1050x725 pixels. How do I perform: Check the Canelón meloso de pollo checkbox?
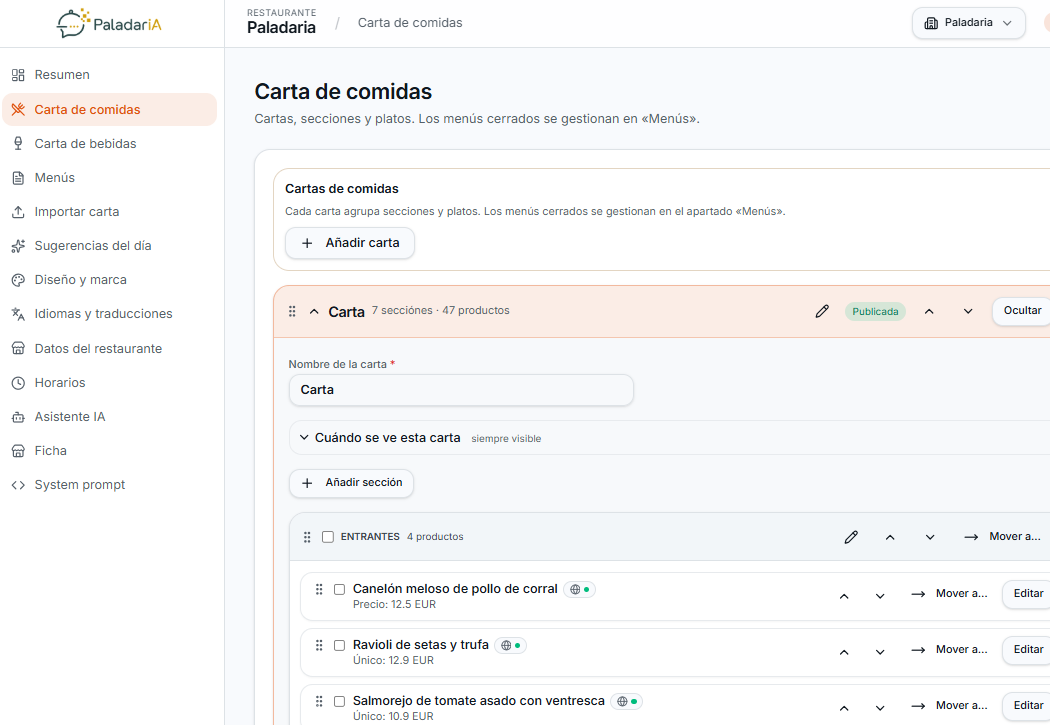point(340,589)
